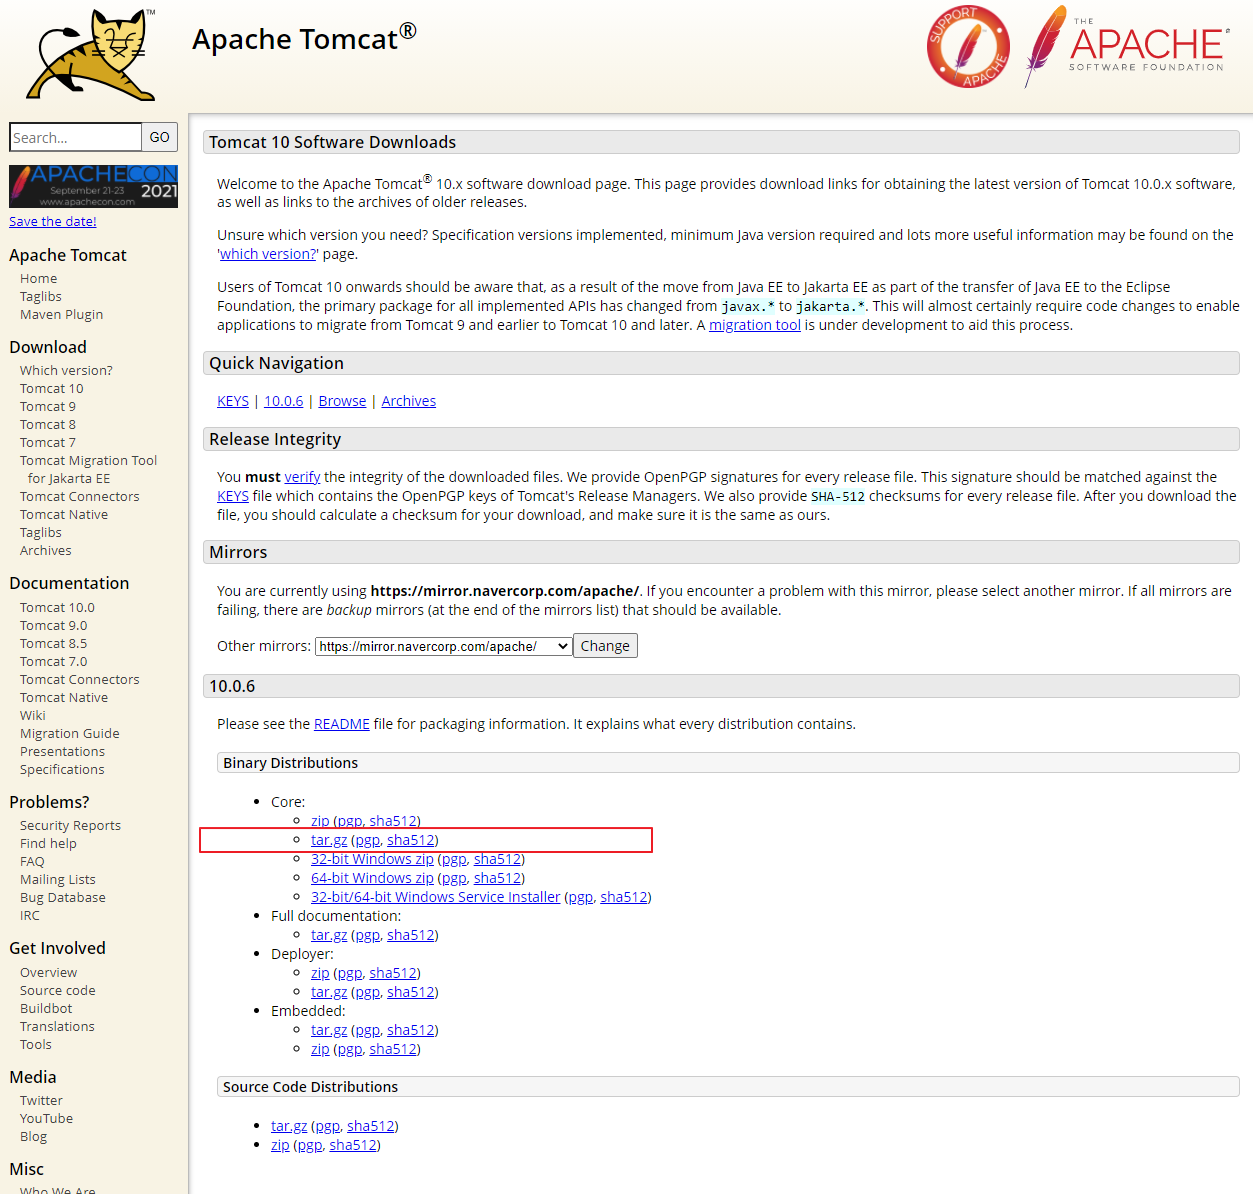Open Blog under Media
This screenshot has height=1194, width=1253.
(33, 1136)
